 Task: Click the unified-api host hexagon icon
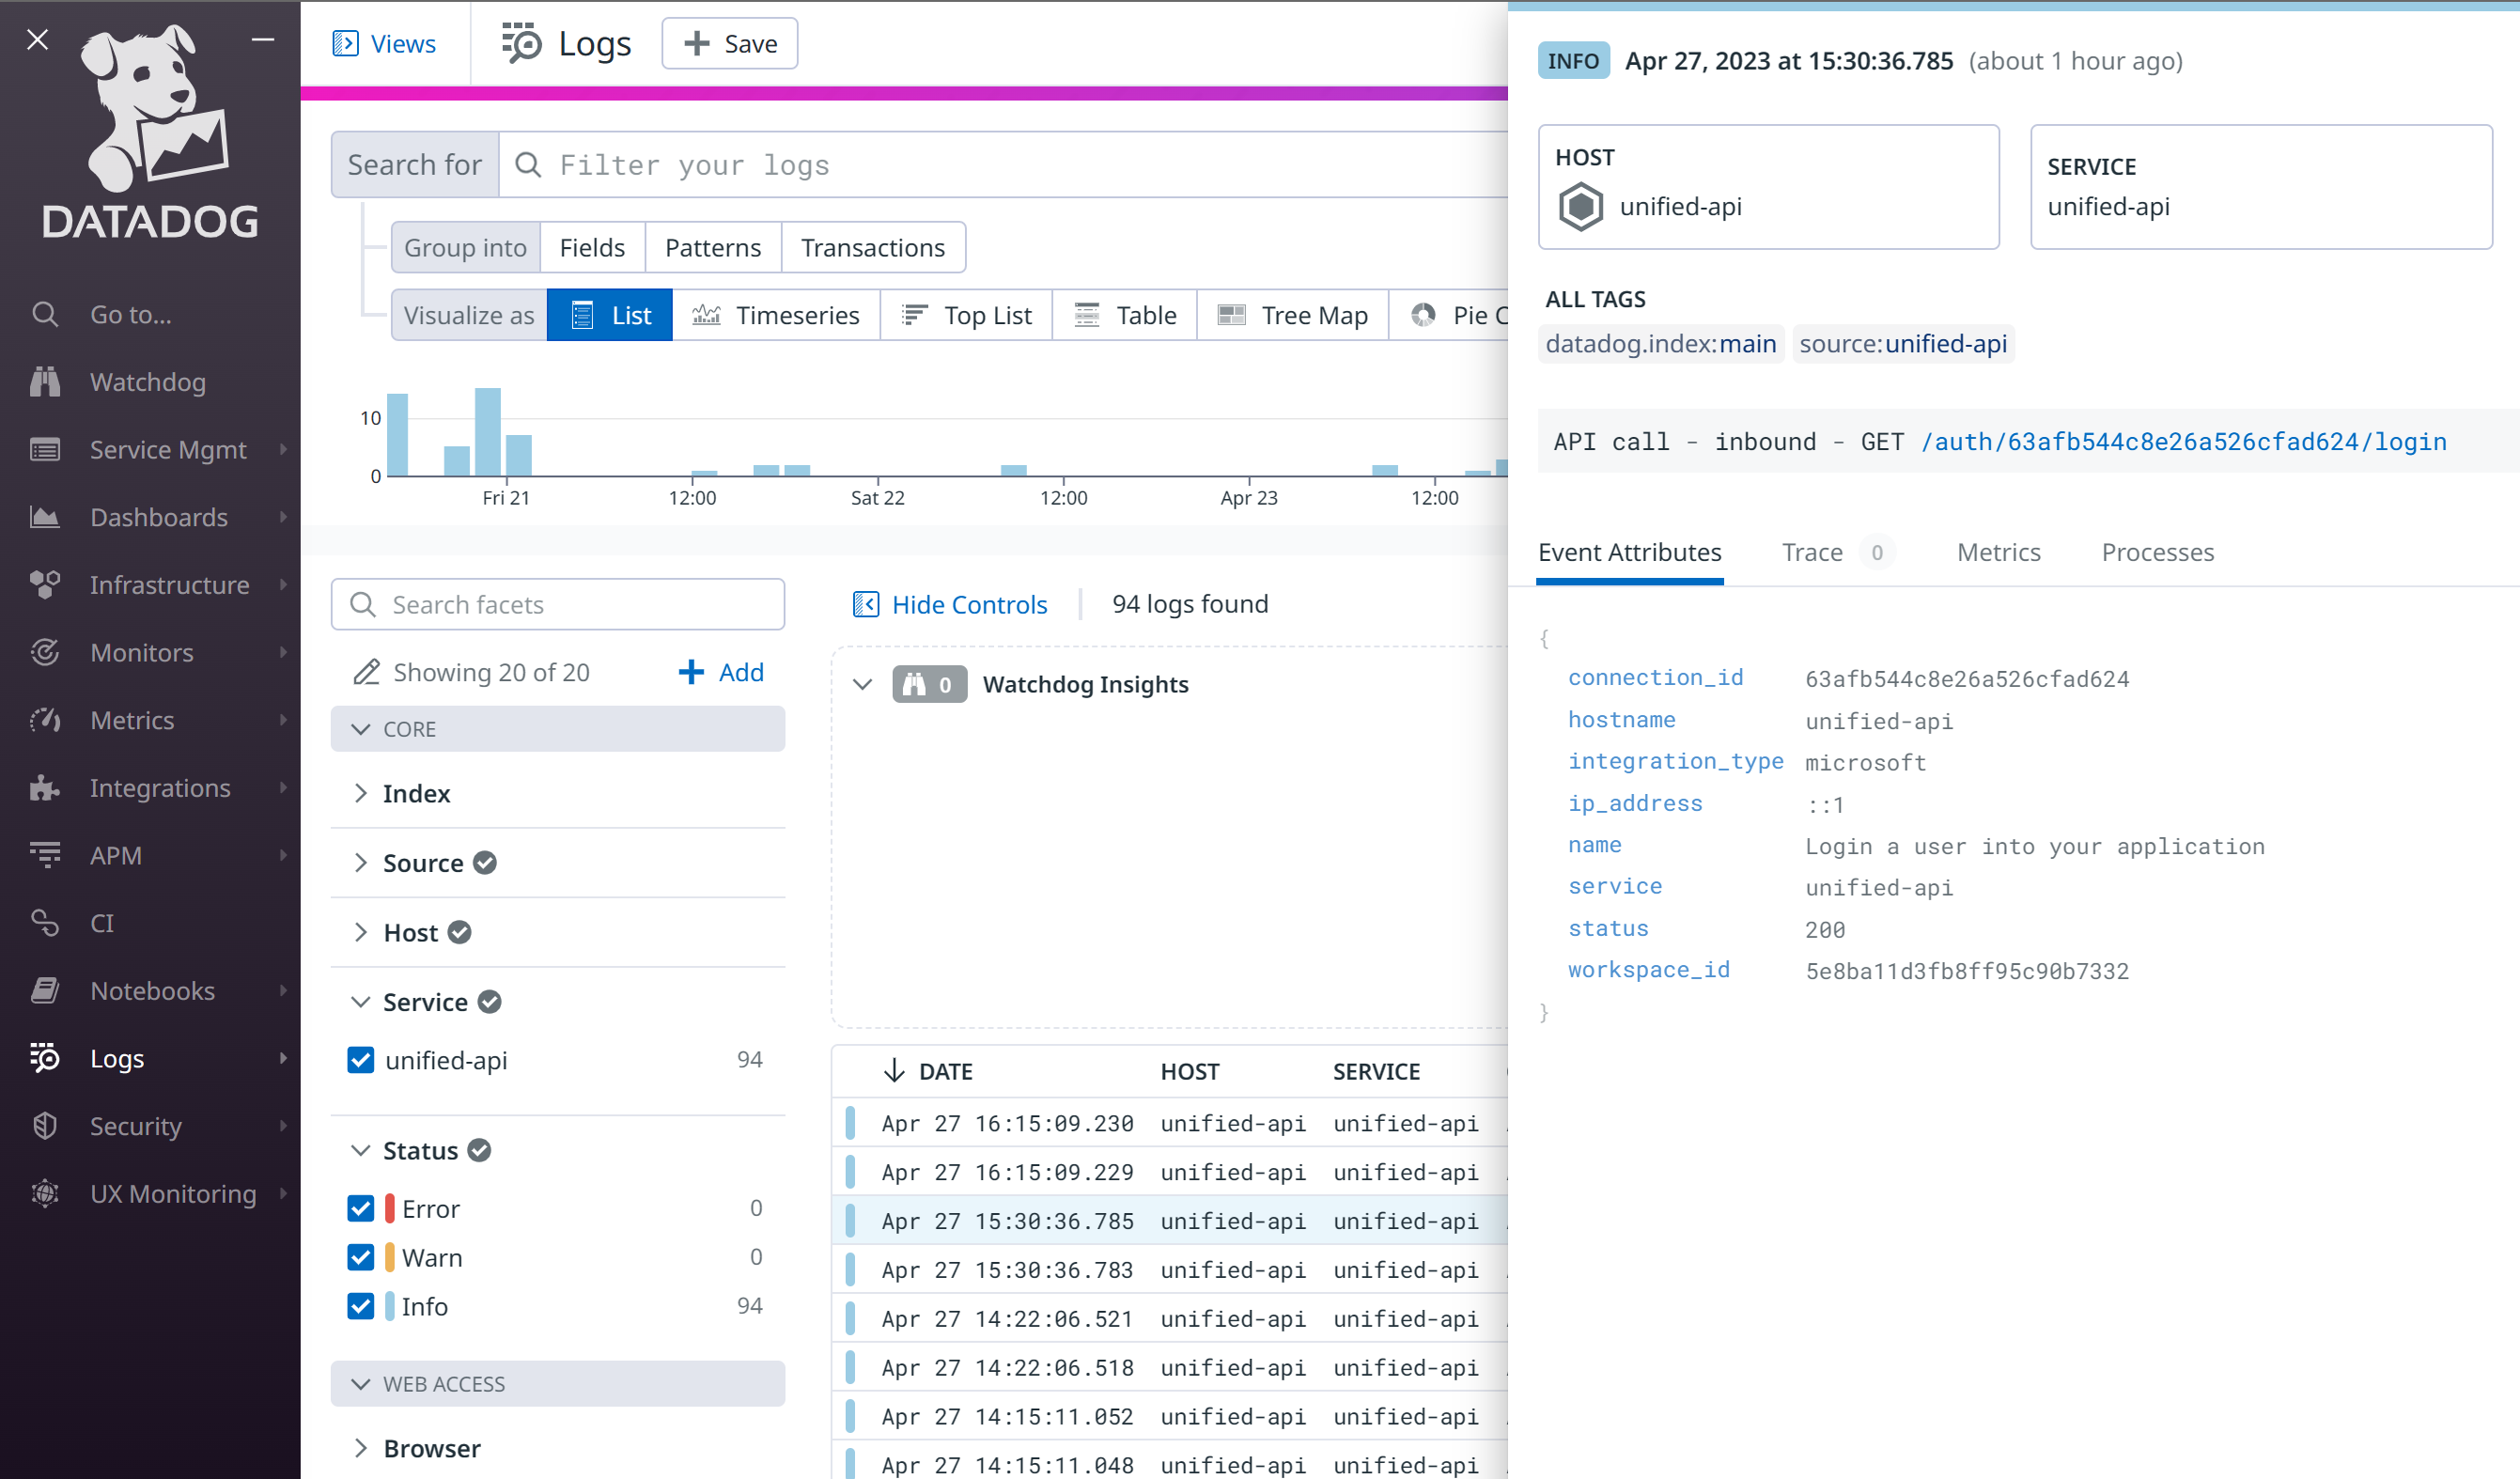pos(1581,207)
